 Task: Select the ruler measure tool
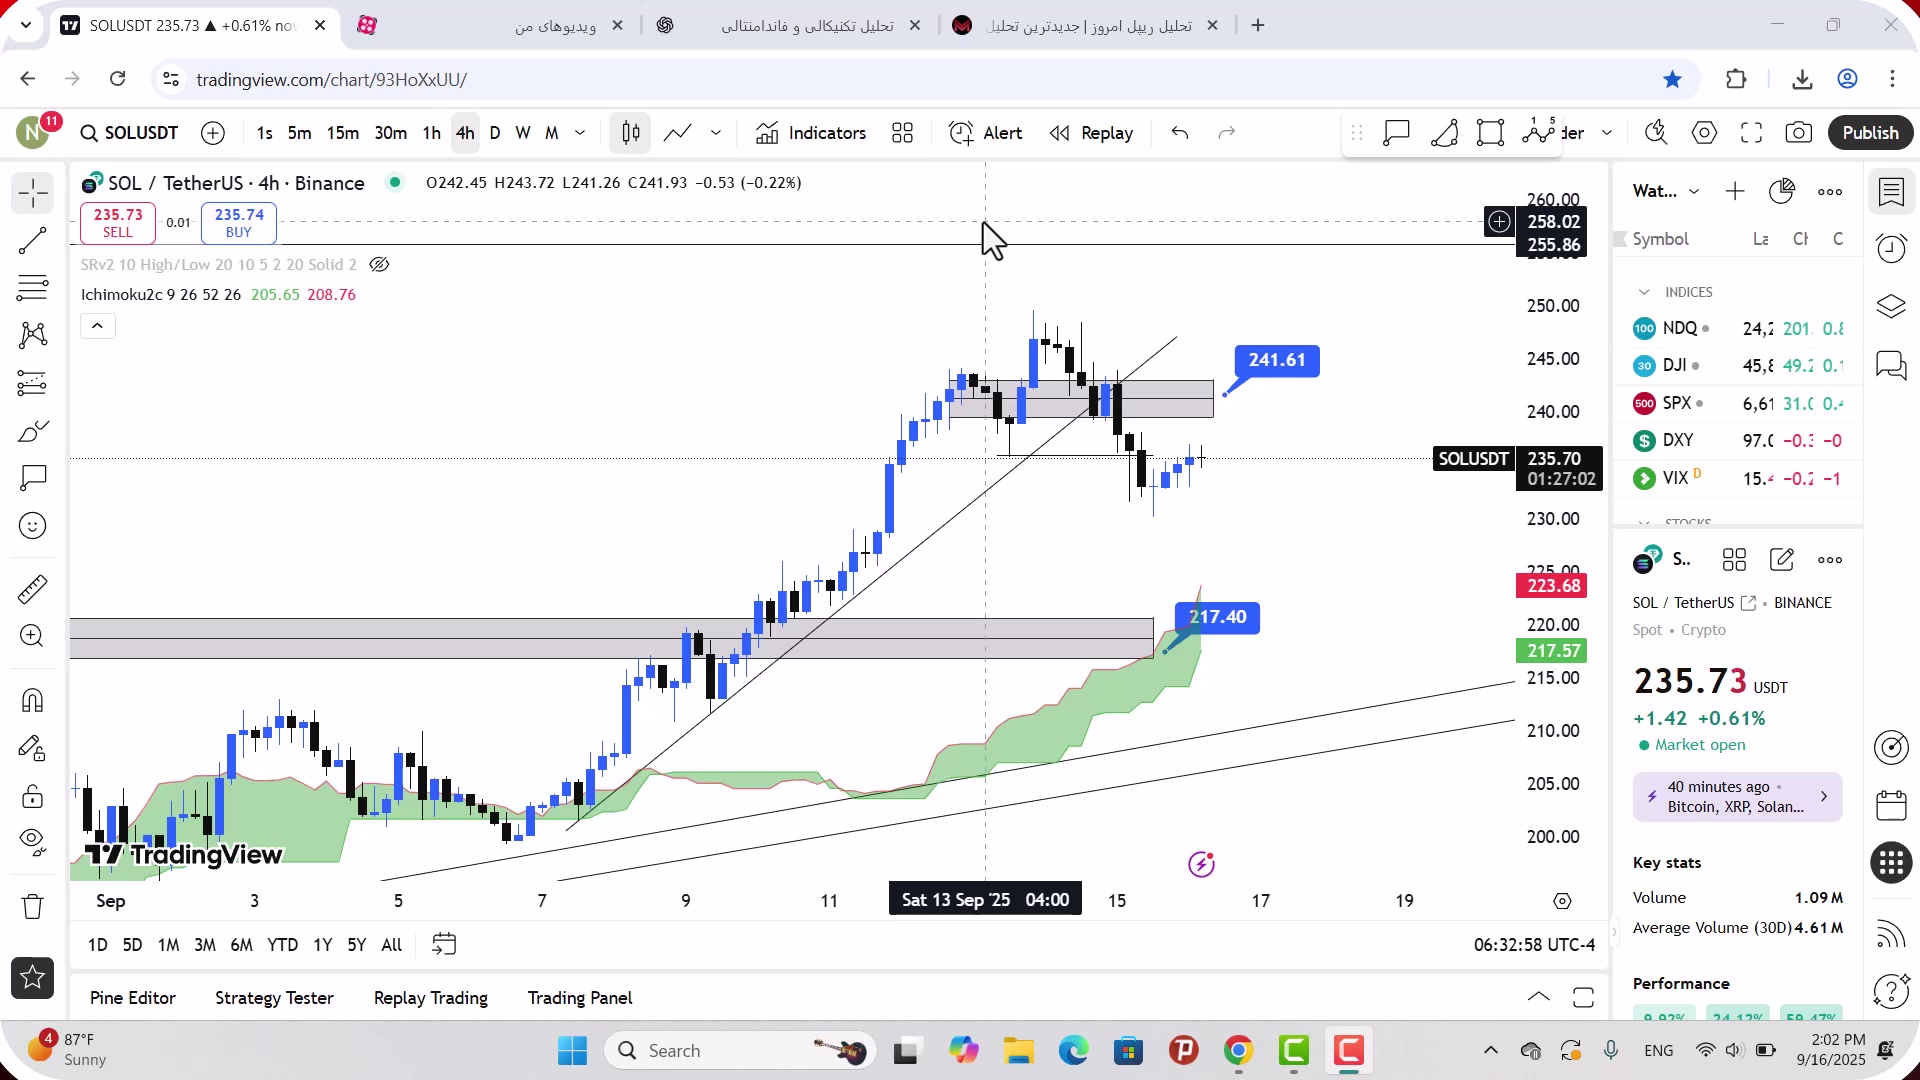point(33,589)
